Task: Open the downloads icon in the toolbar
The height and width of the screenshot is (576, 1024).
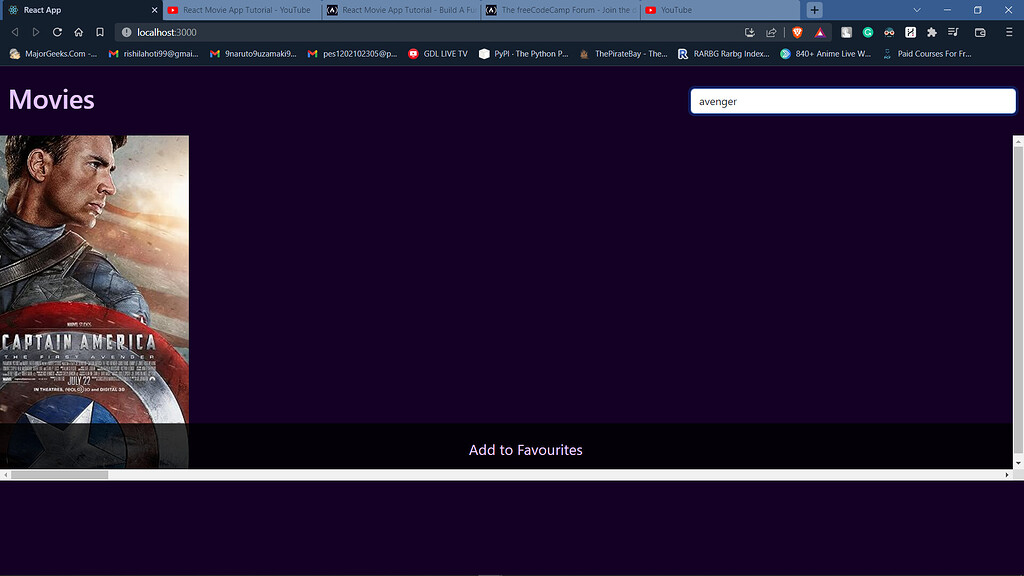Action: tap(750, 32)
